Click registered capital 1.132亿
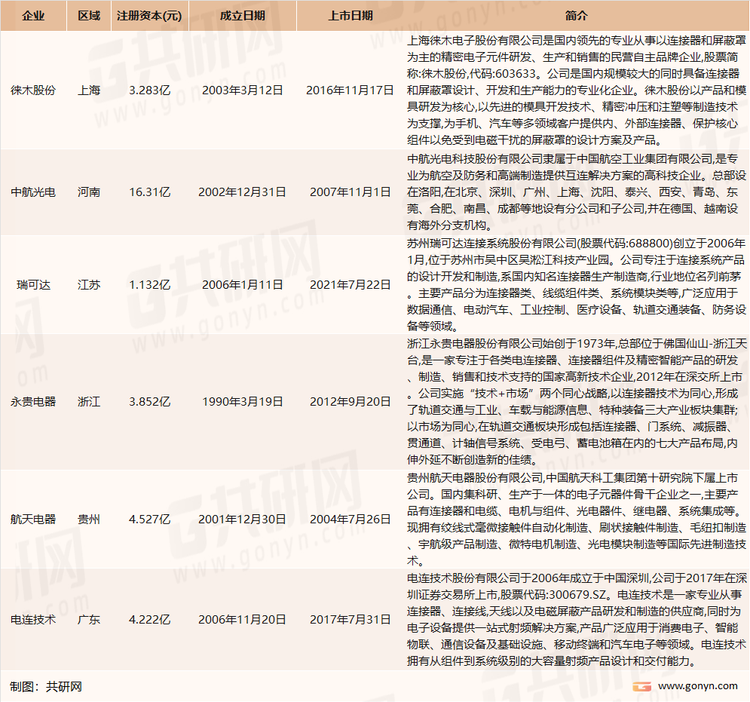The height and width of the screenshot is (702, 750). [x=150, y=285]
